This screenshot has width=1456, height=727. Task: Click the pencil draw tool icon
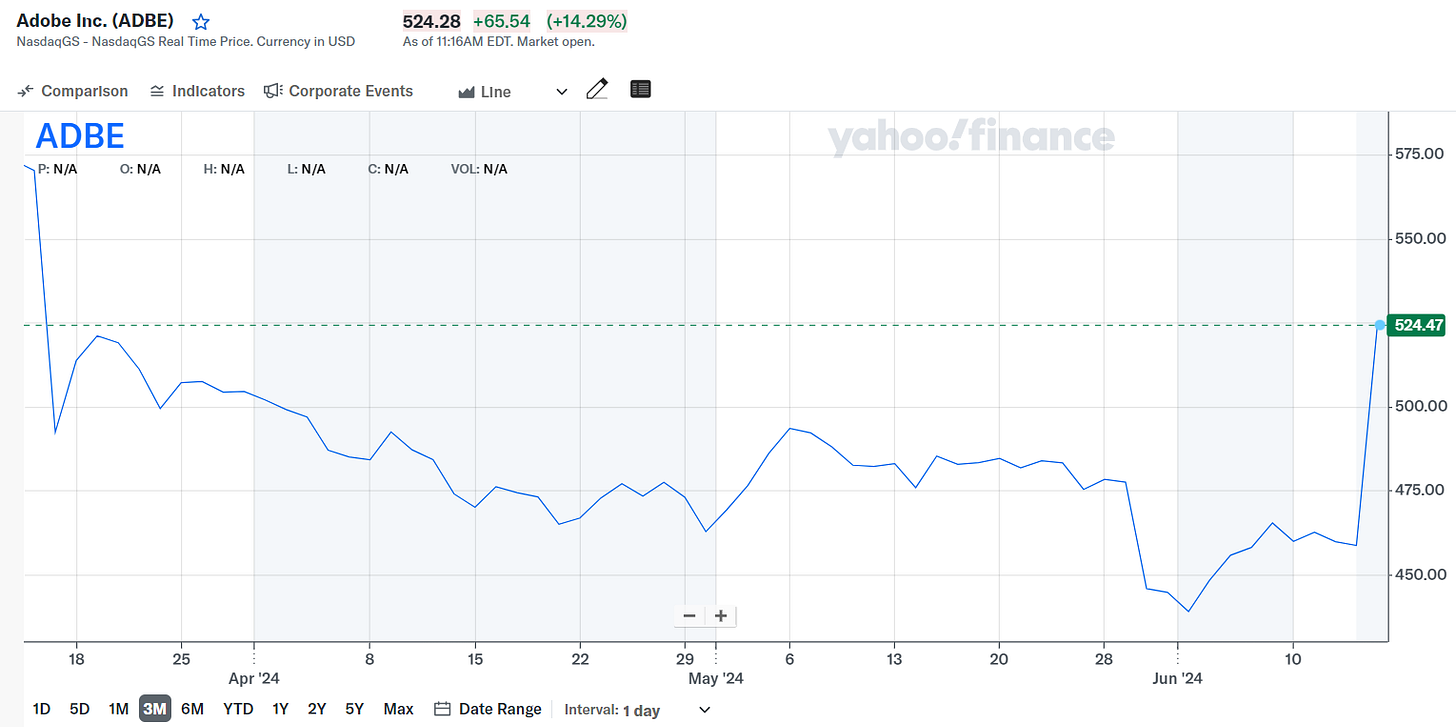597,90
